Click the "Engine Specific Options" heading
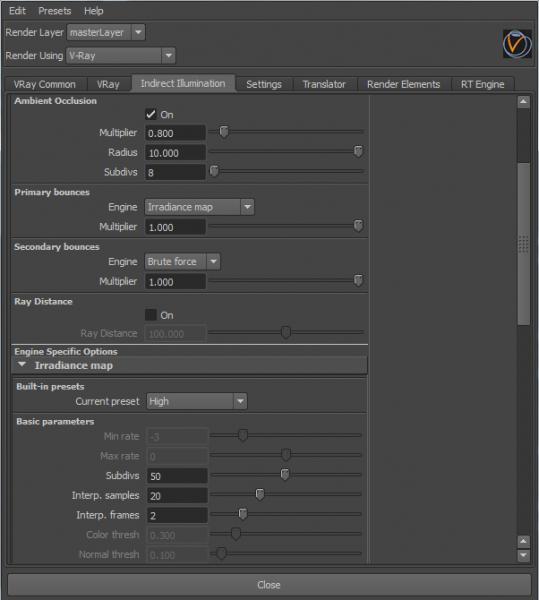The height and width of the screenshot is (600, 539). (66, 351)
